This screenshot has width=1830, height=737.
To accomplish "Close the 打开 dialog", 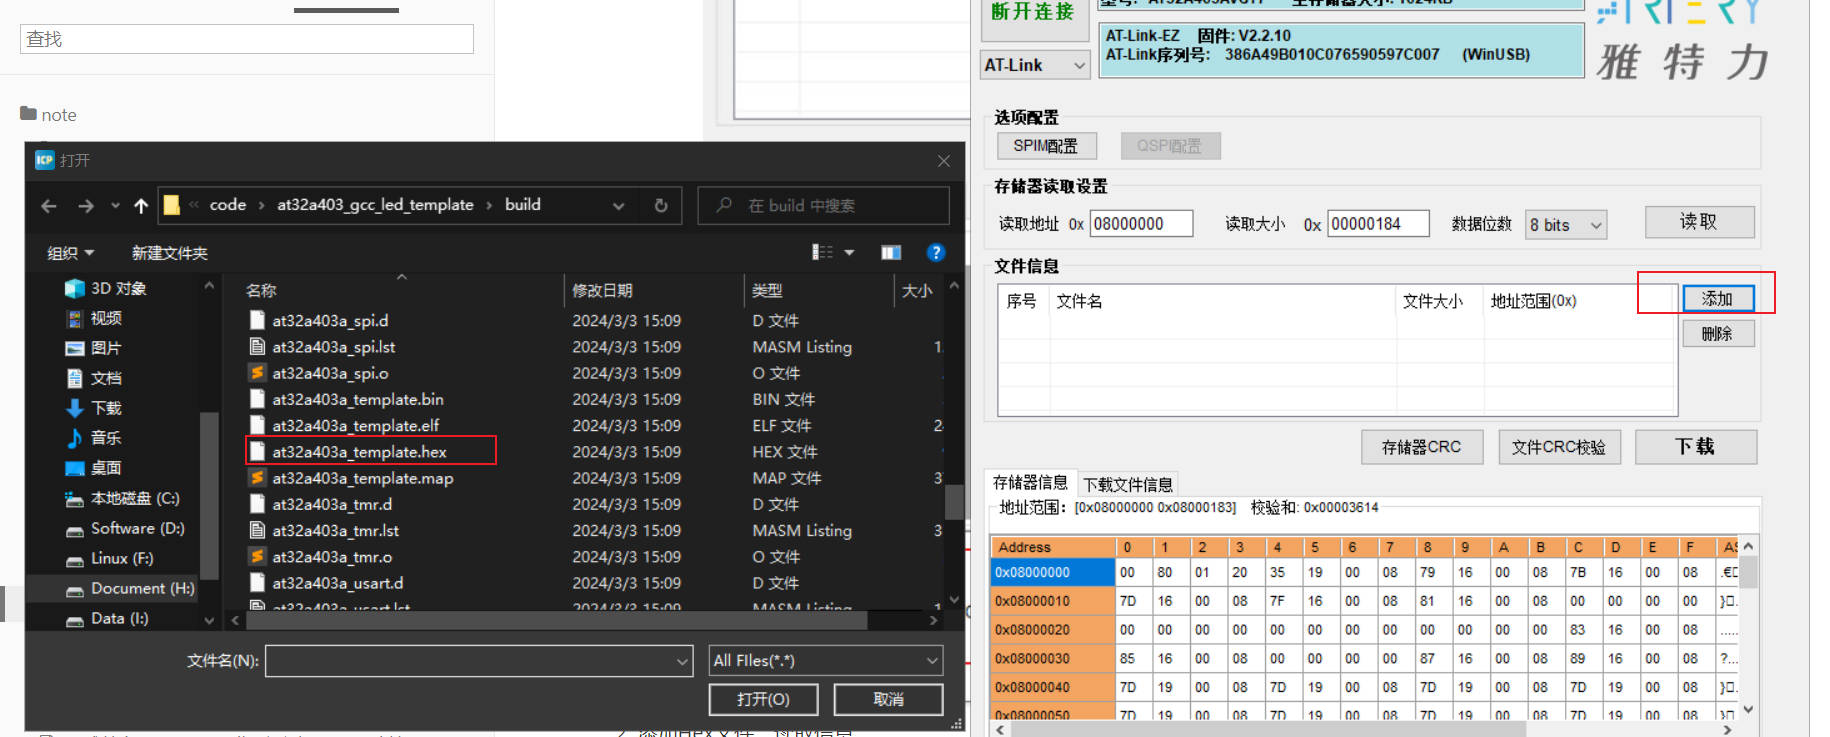I will point(944,161).
